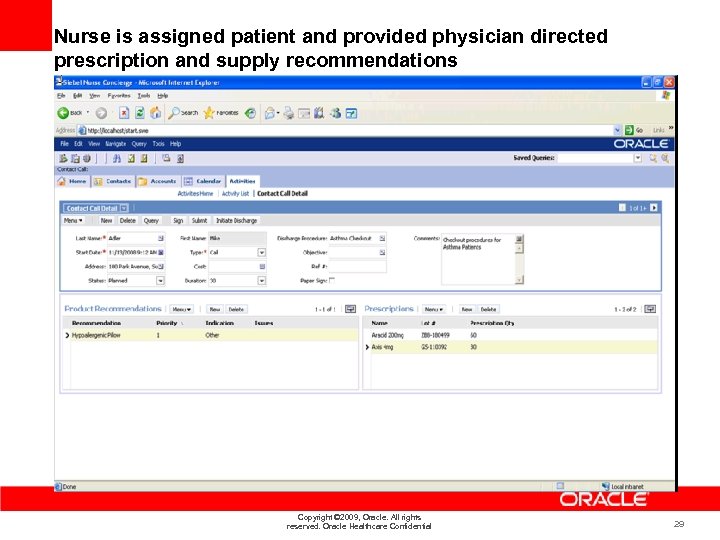Click the rightmost query magnifier icon
The image size is (720, 540).
[x=665, y=158]
